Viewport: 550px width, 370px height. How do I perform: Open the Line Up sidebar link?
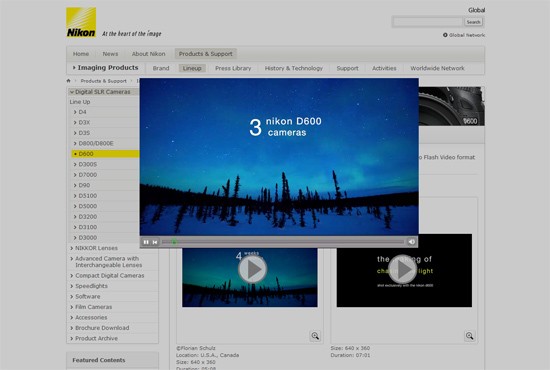[80, 102]
